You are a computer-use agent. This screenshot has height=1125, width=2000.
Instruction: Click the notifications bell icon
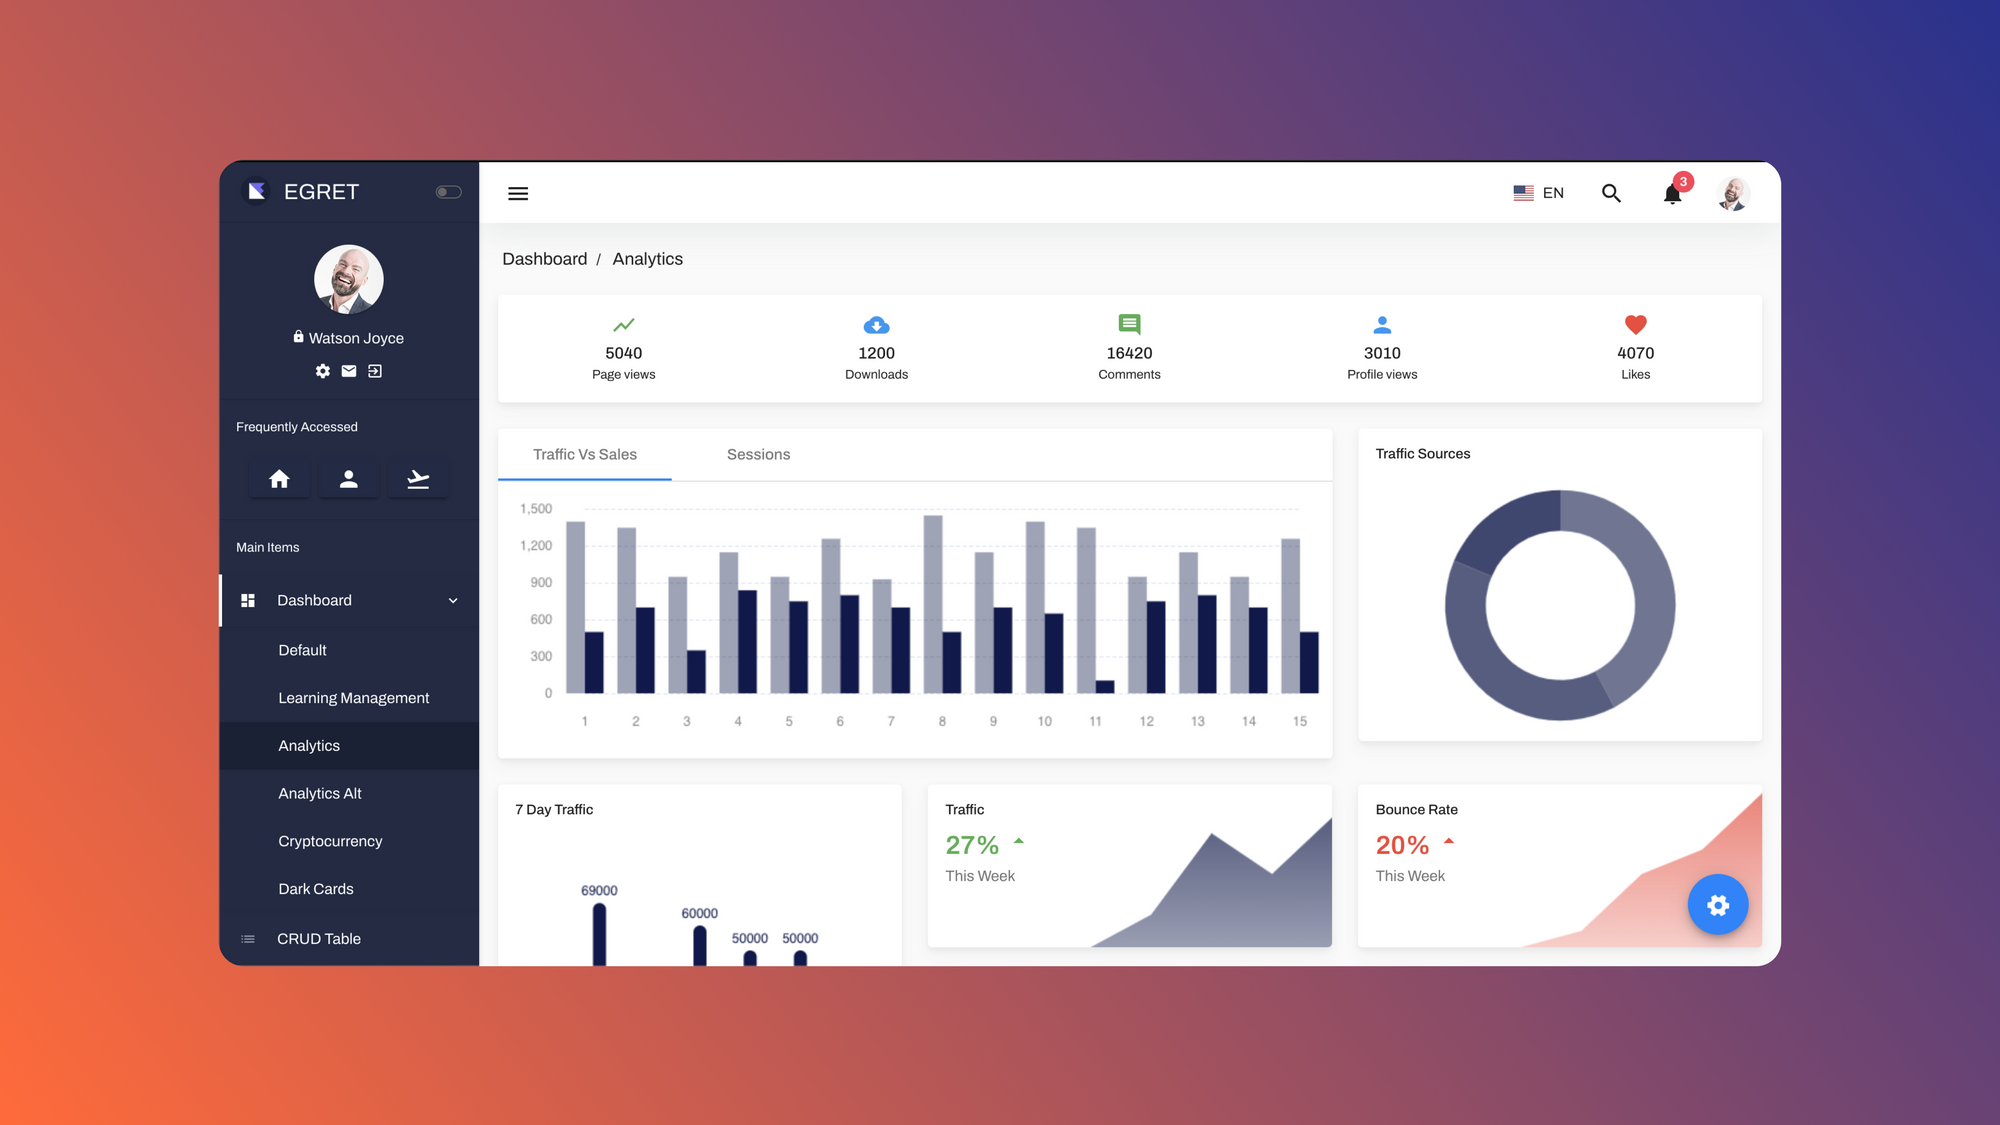[x=1672, y=192]
